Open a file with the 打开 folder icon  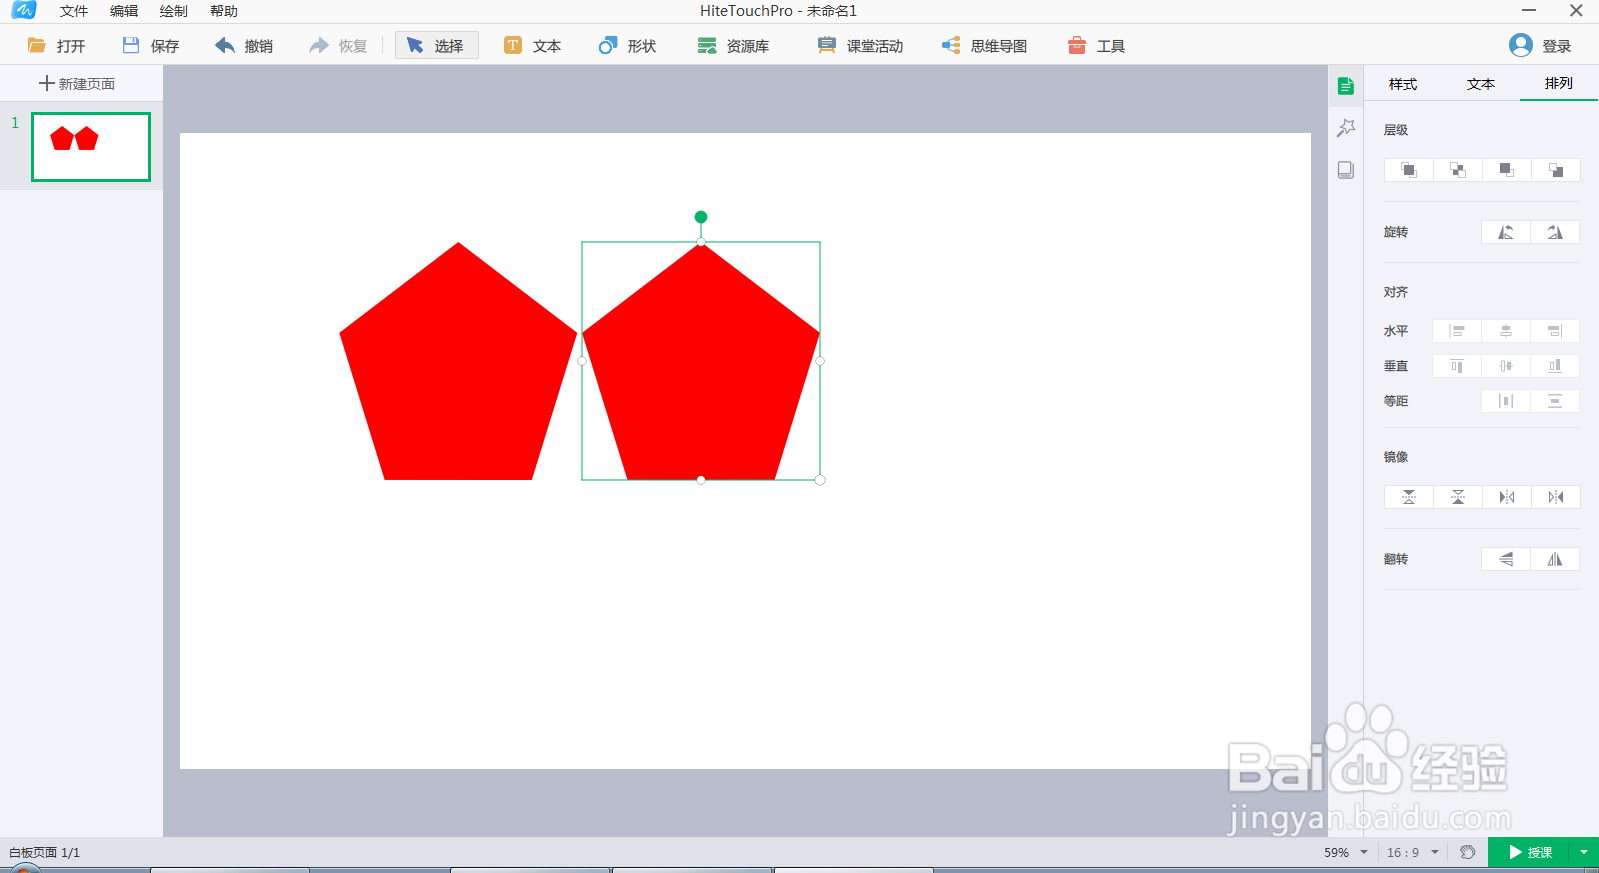point(56,46)
